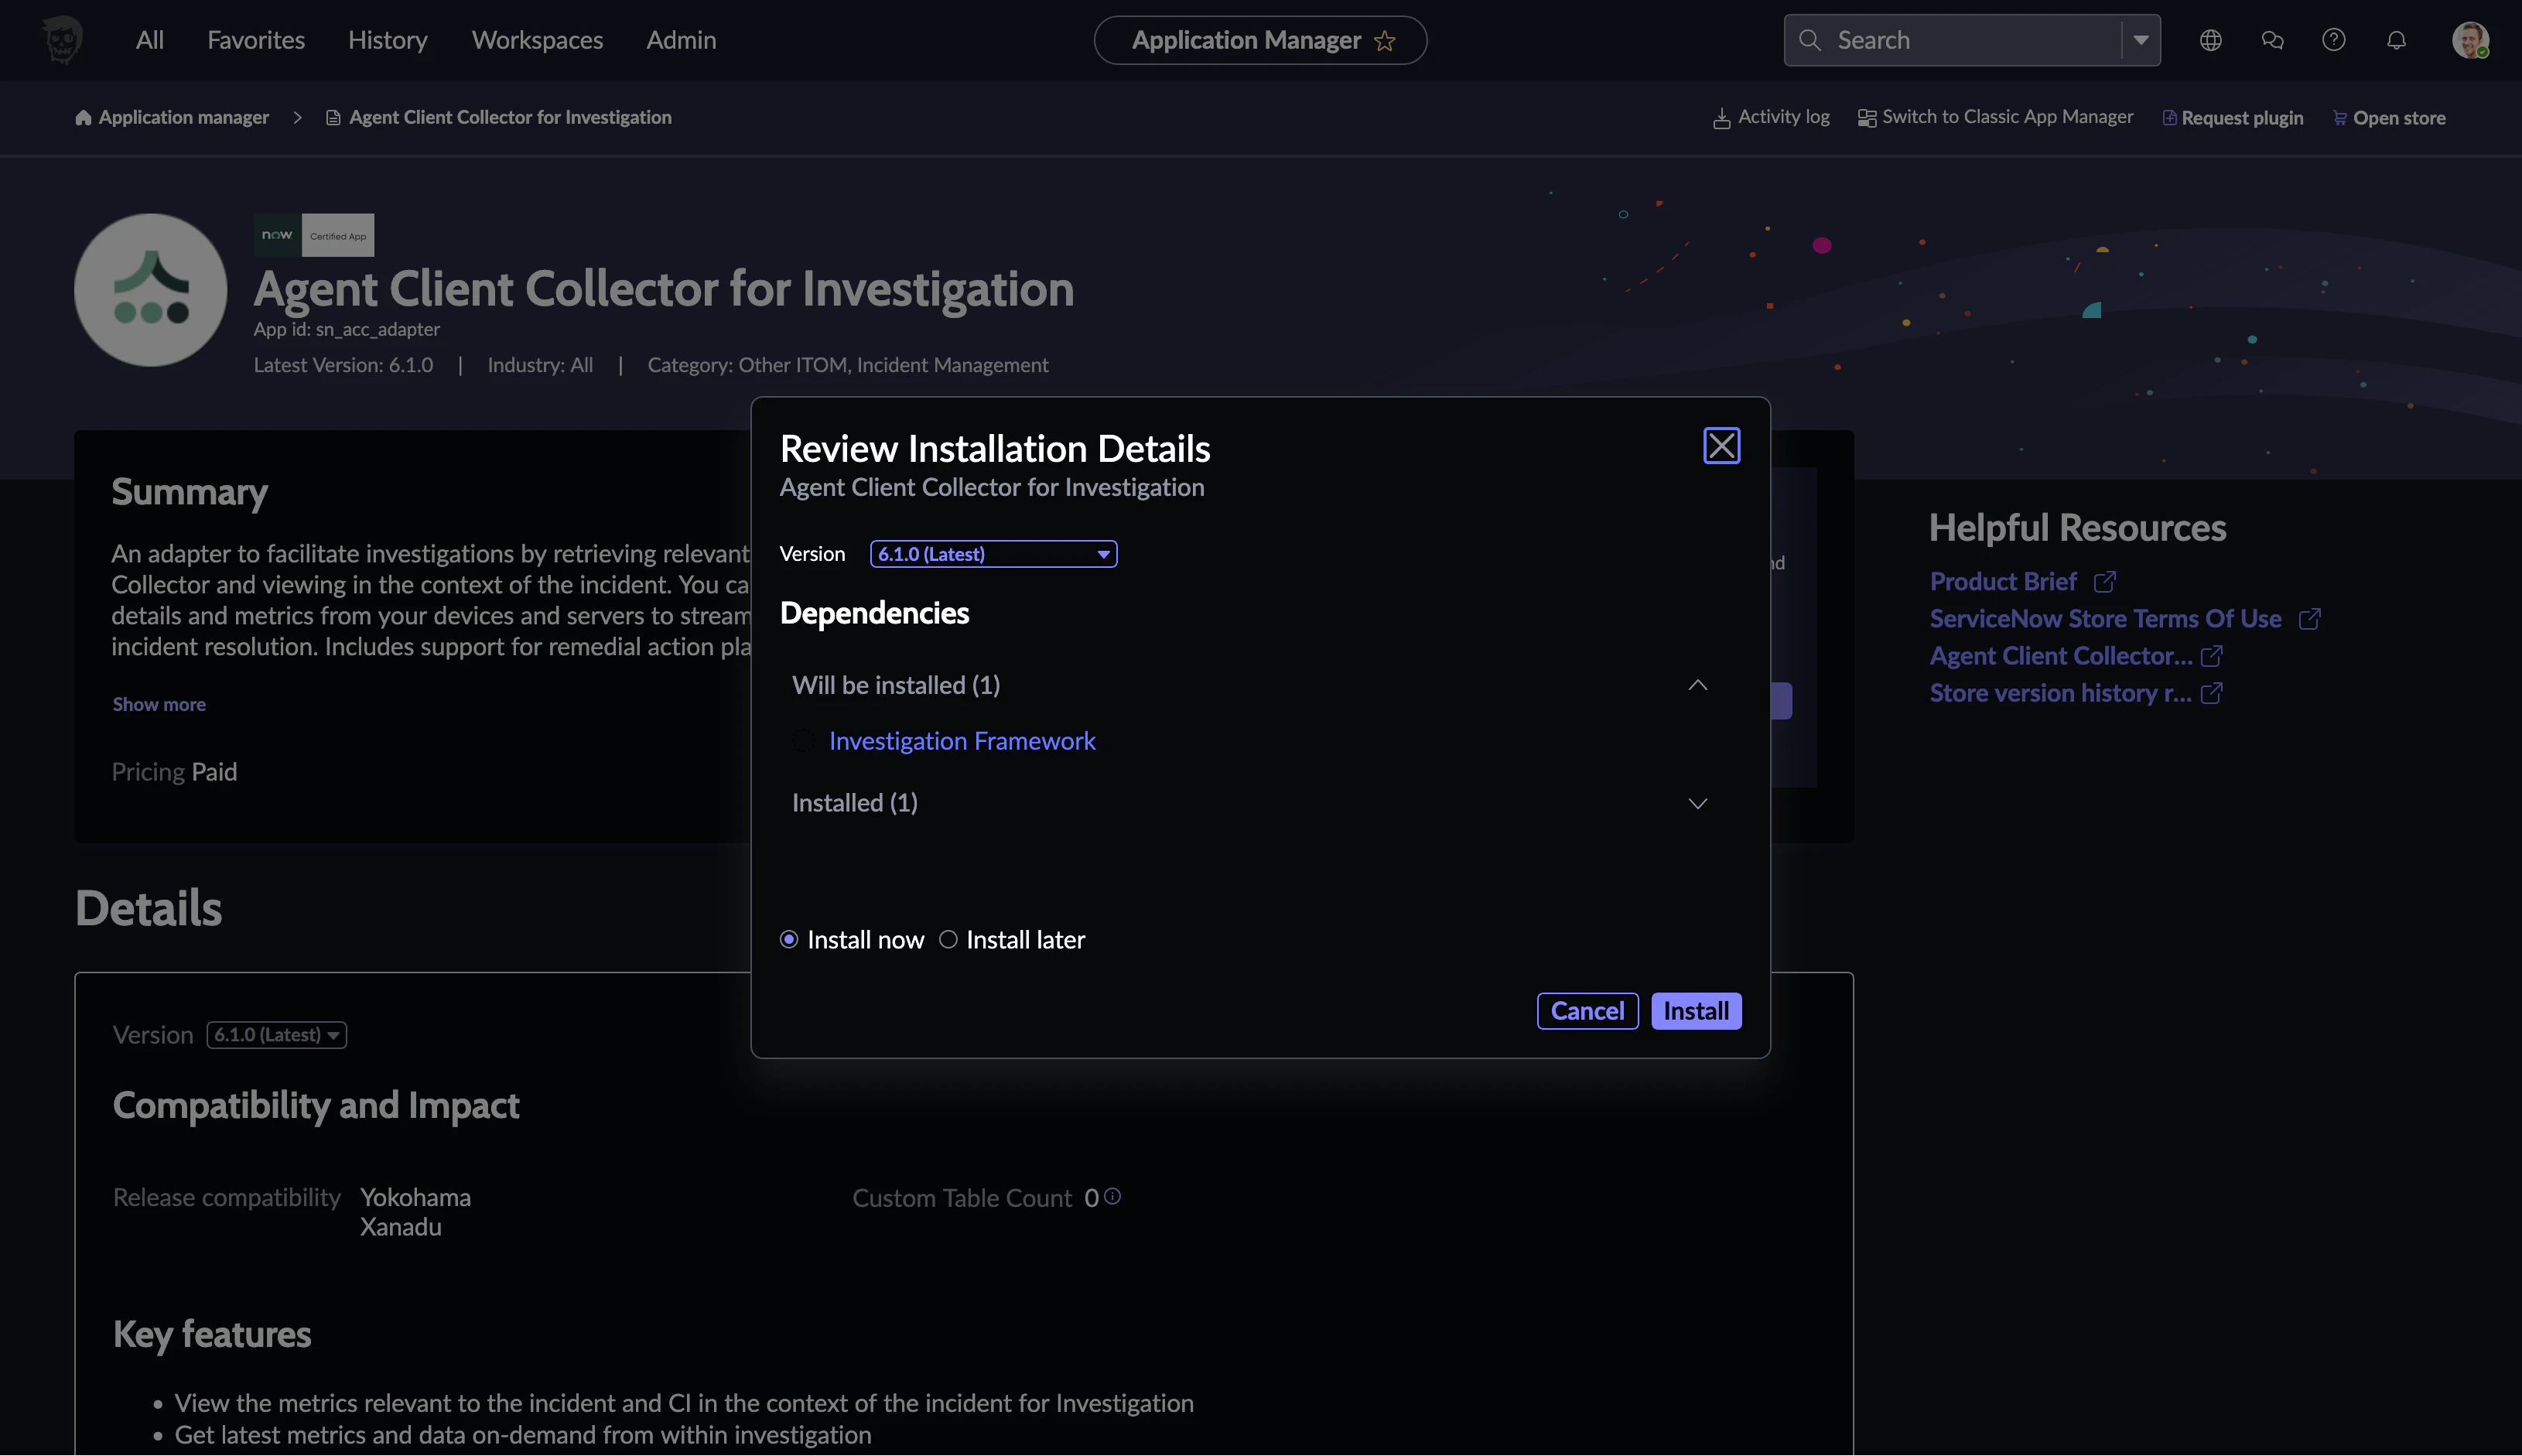
Task: Close the Review Installation Details dialog
Action: click(x=1721, y=446)
